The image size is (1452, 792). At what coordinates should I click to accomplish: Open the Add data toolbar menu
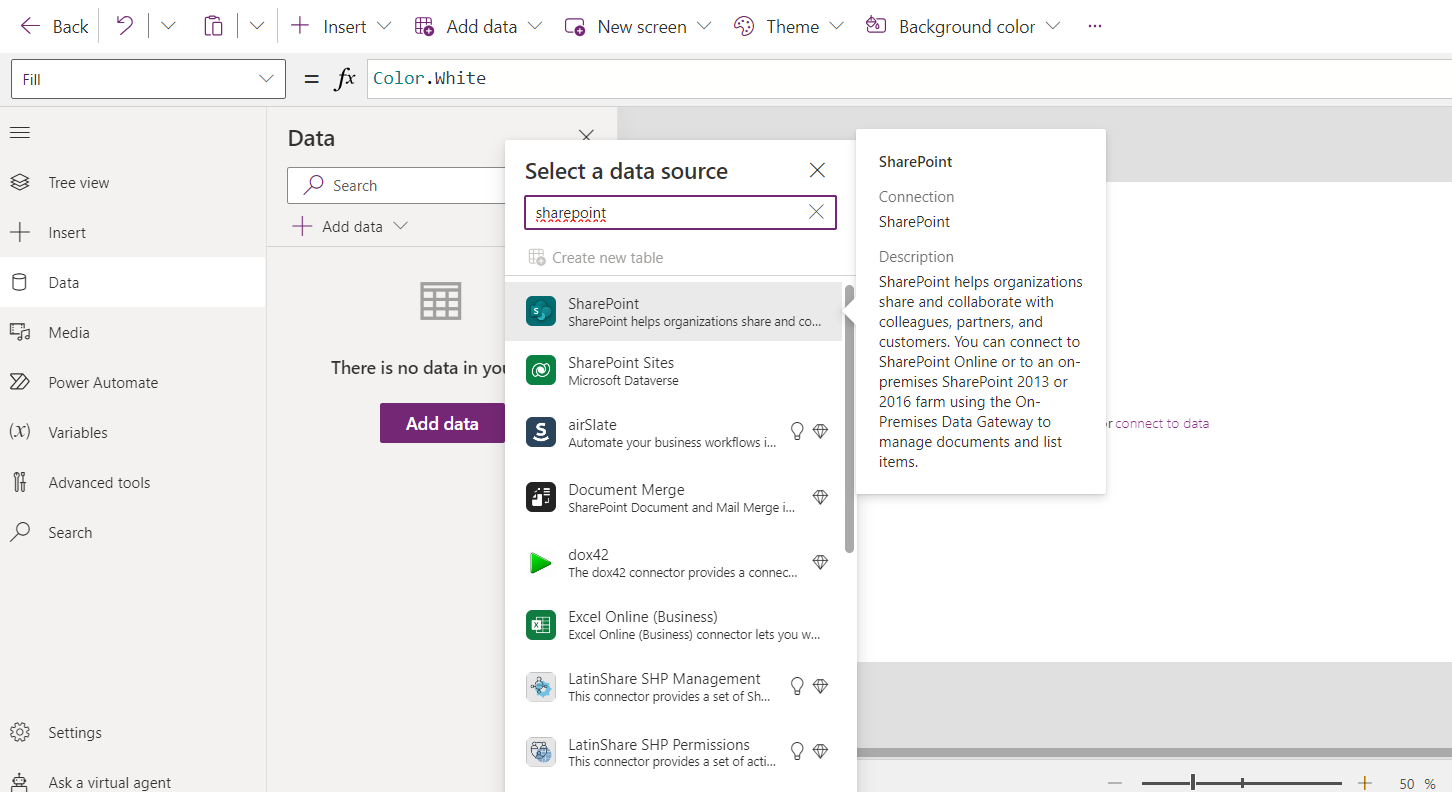tap(478, 26)
